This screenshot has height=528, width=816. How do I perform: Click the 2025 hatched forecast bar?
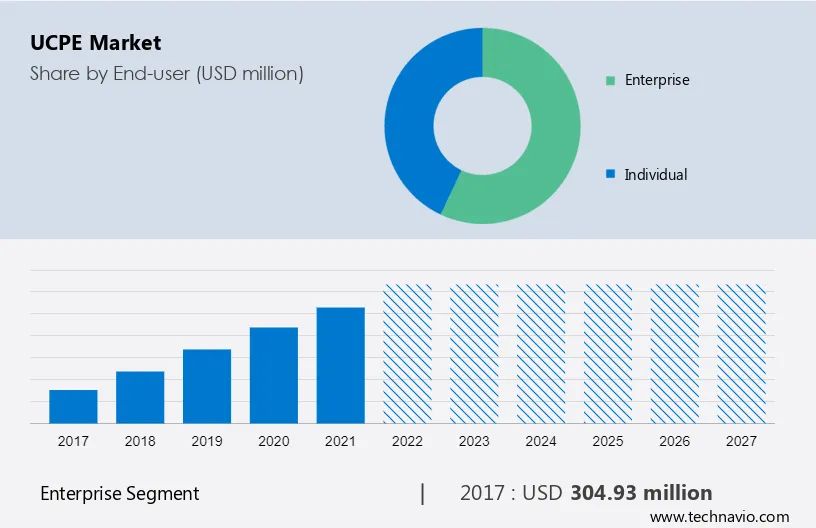608,354
